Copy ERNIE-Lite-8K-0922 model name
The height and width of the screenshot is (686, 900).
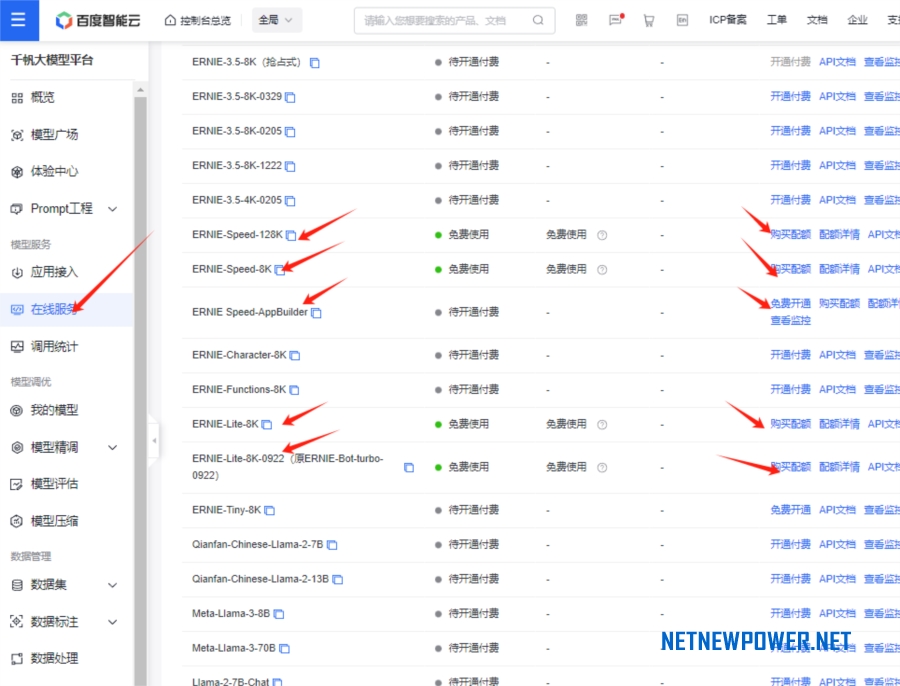point(409,467)
